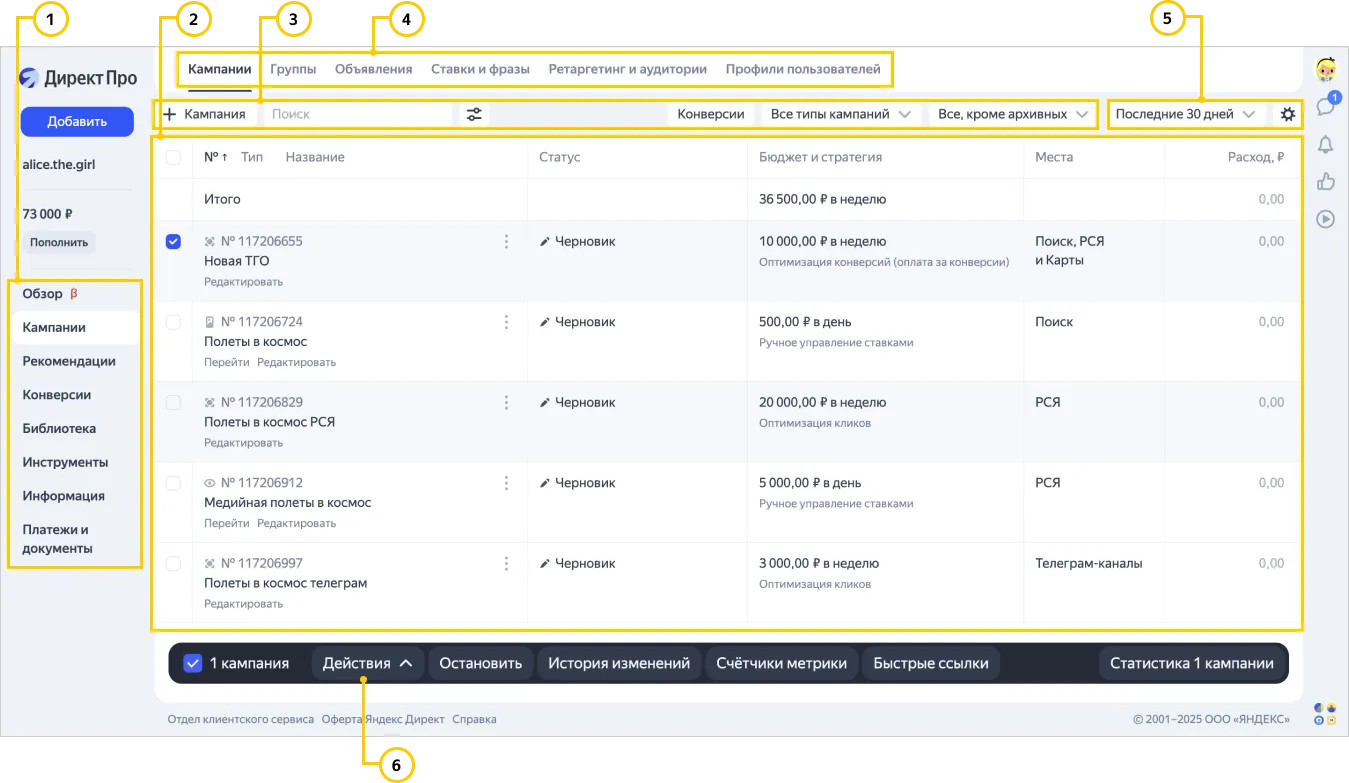Expand the Все типы кампаний dropdown

(841, 114)
